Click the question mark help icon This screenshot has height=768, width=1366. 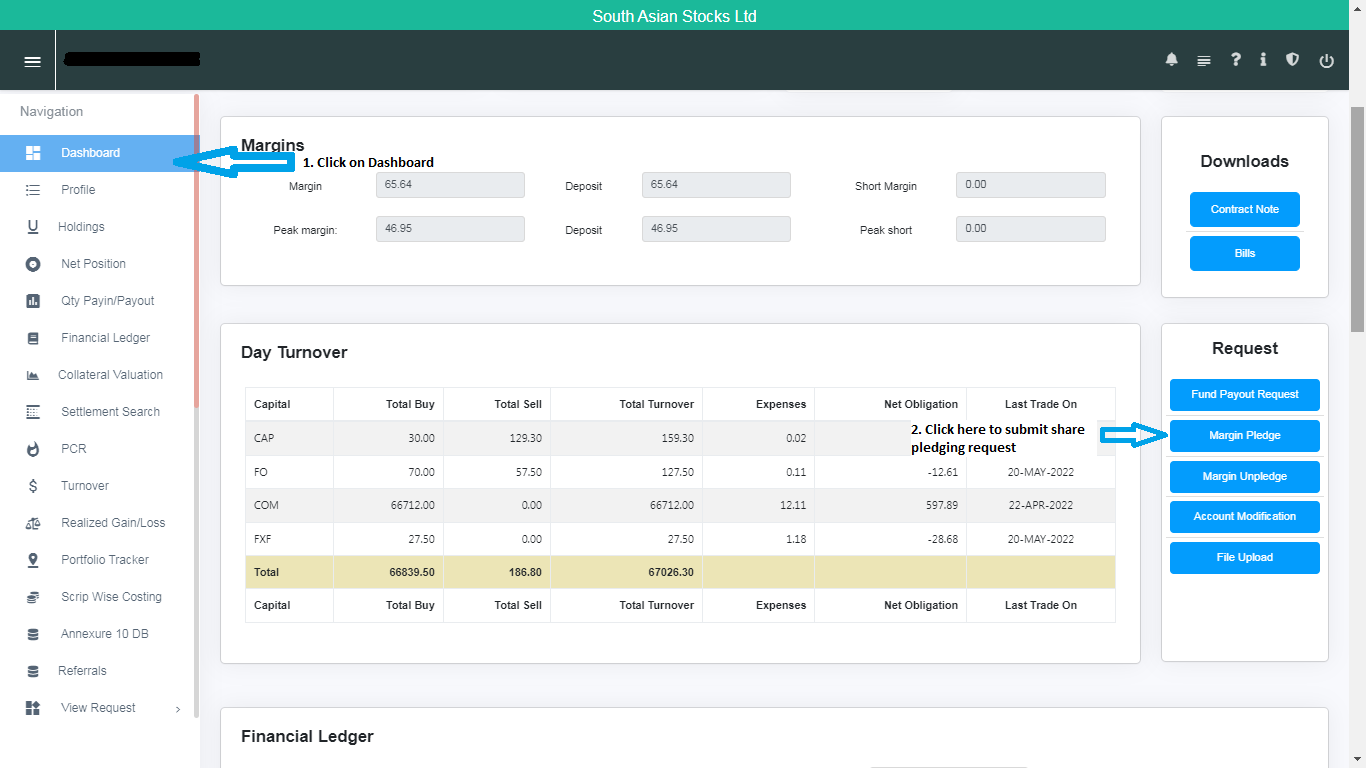pyautogui.click(x=1236, y=60)
